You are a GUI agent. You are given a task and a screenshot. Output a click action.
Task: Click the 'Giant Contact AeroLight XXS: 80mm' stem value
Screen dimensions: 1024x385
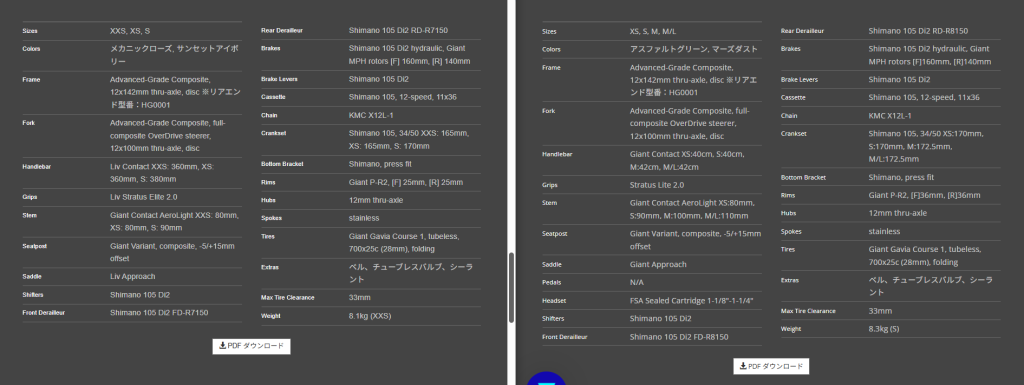tap(174, 221)
